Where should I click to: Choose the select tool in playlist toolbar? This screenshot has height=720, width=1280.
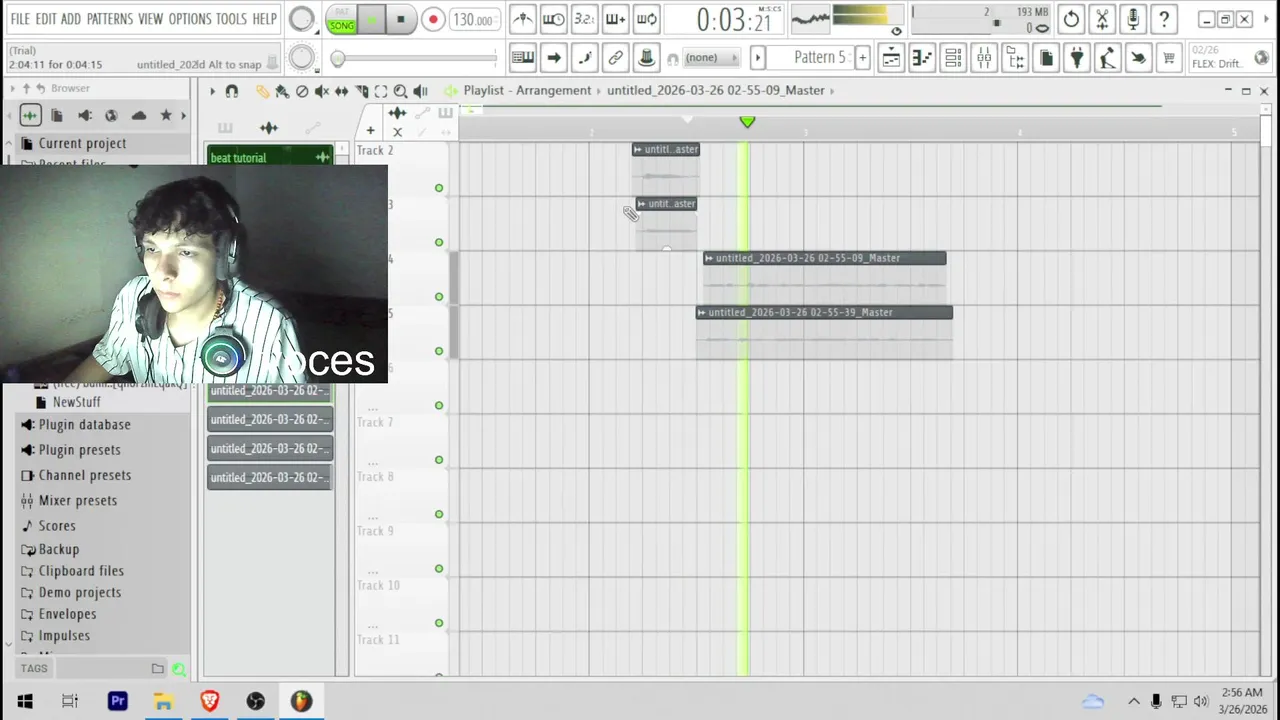coord(380,91)
